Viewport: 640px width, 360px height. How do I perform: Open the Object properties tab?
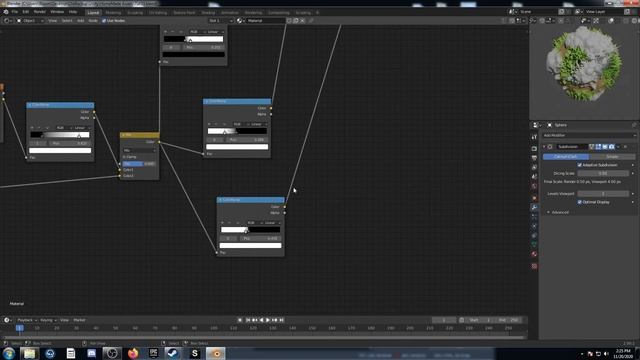coord(534,198)
